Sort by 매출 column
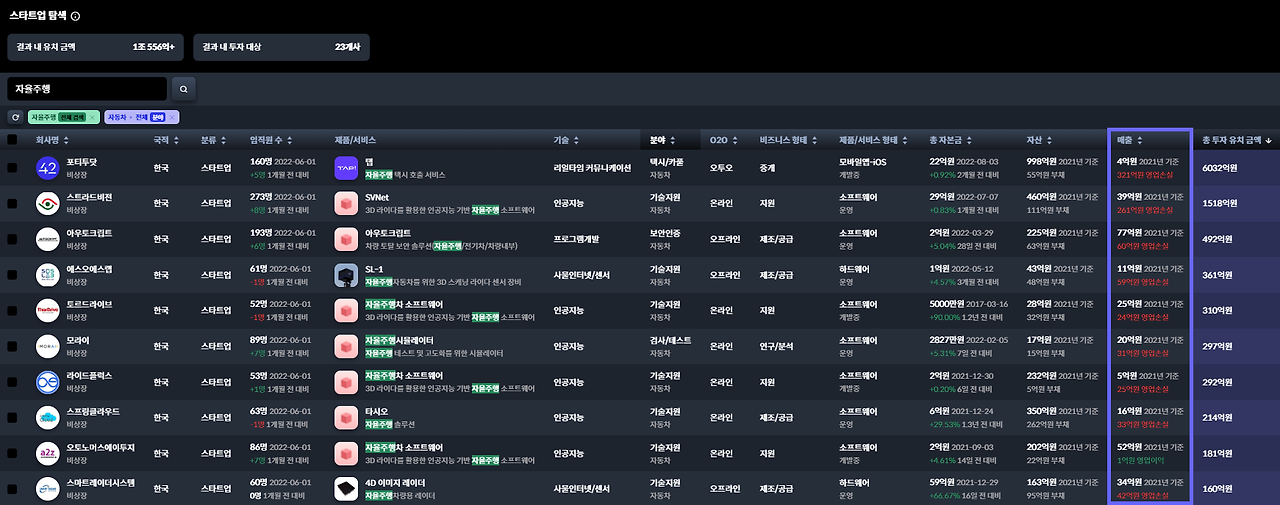1280x505 pixels. click(x=1130, y=140)
